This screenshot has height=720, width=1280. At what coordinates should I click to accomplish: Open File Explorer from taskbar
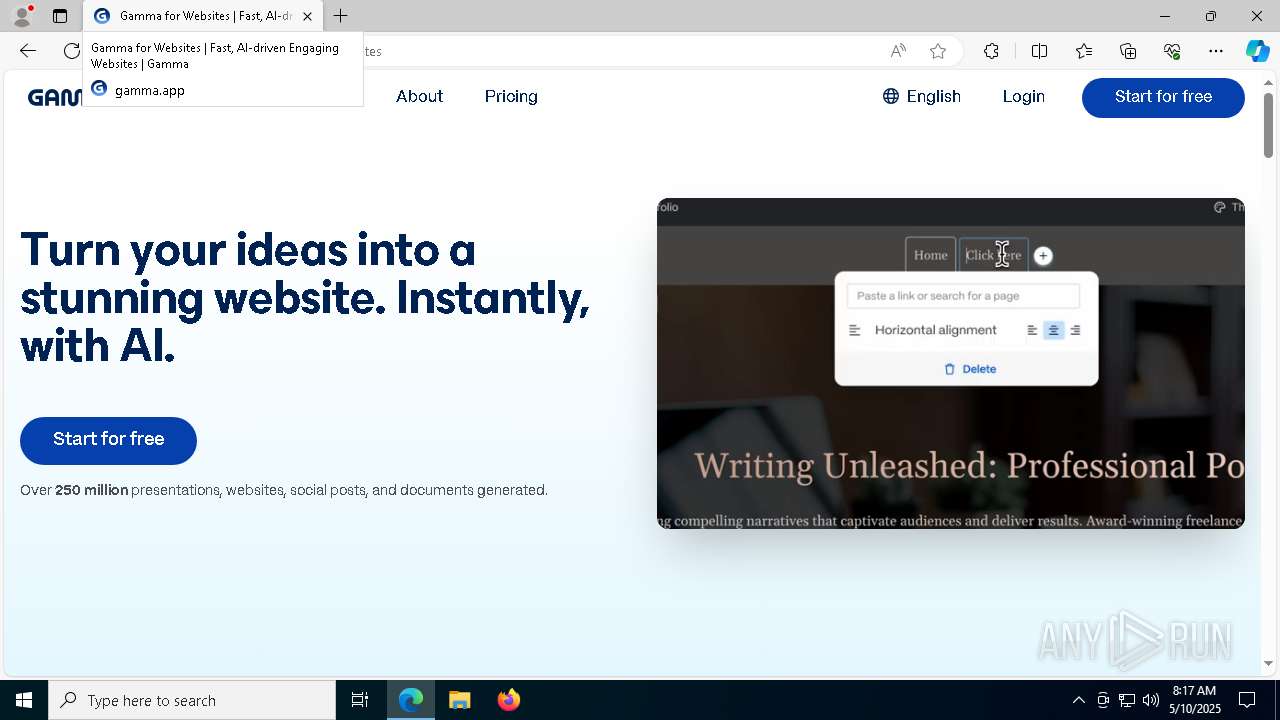(x=460, y=700)
